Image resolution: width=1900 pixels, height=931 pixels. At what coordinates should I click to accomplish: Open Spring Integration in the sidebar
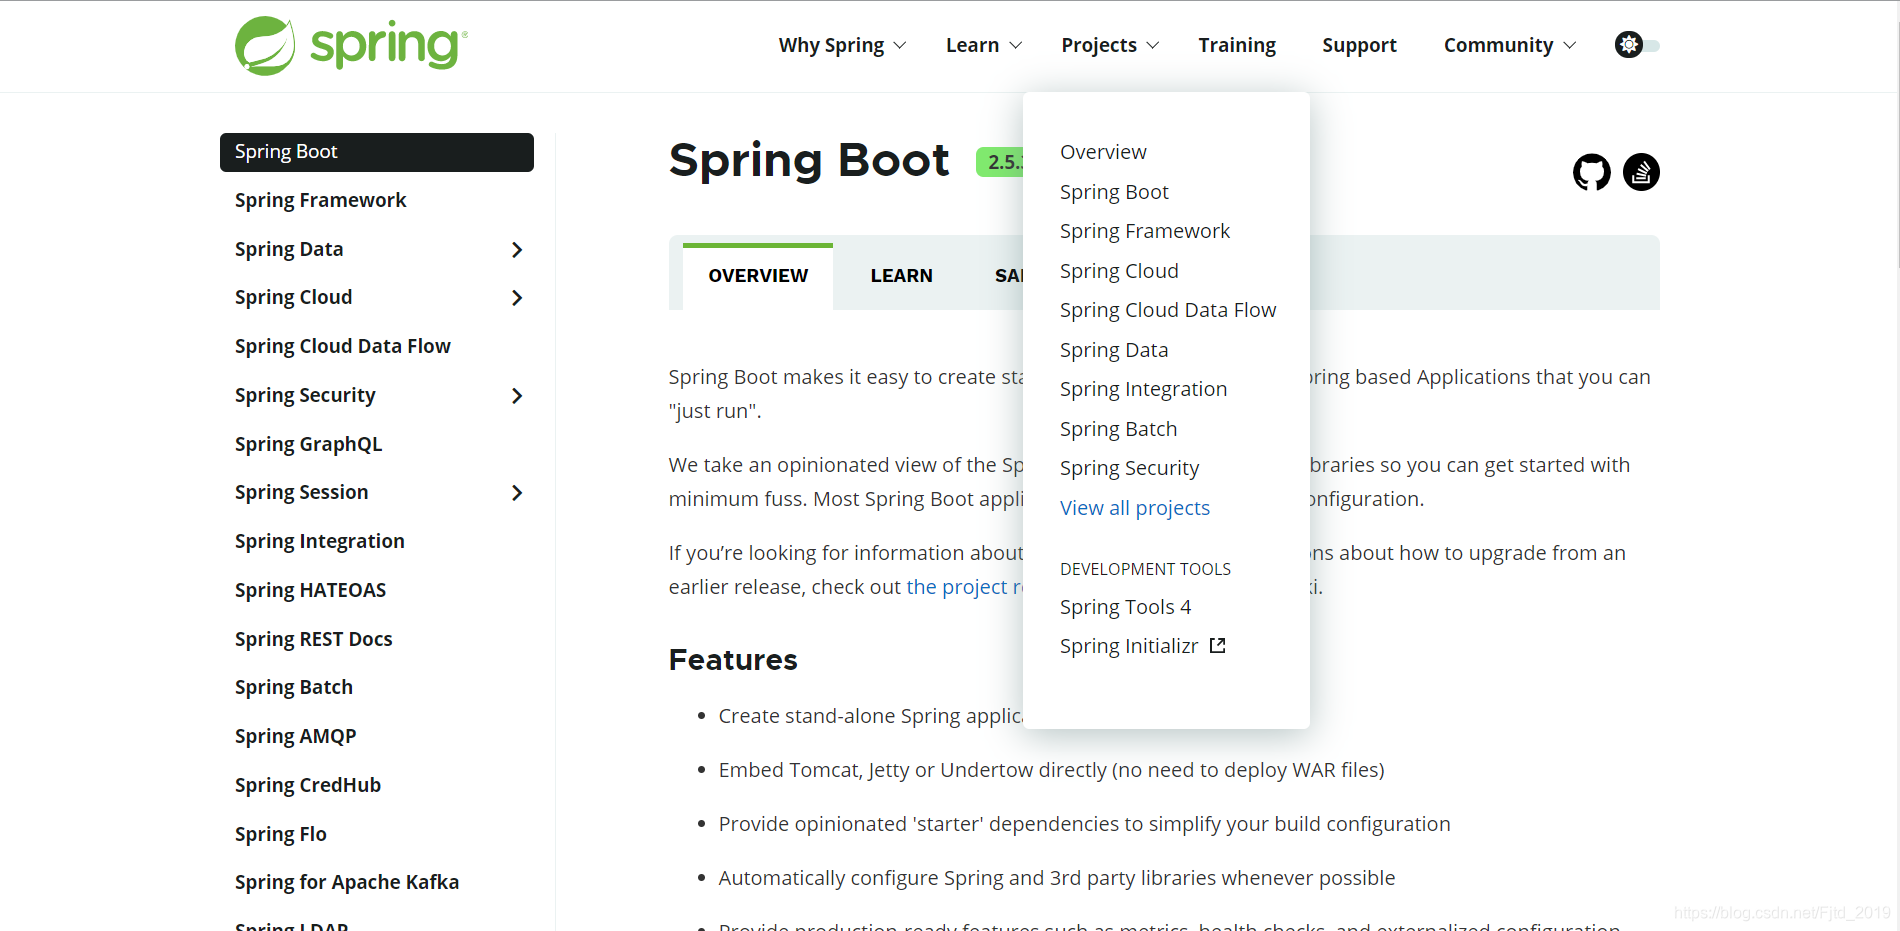coord(319,541)
